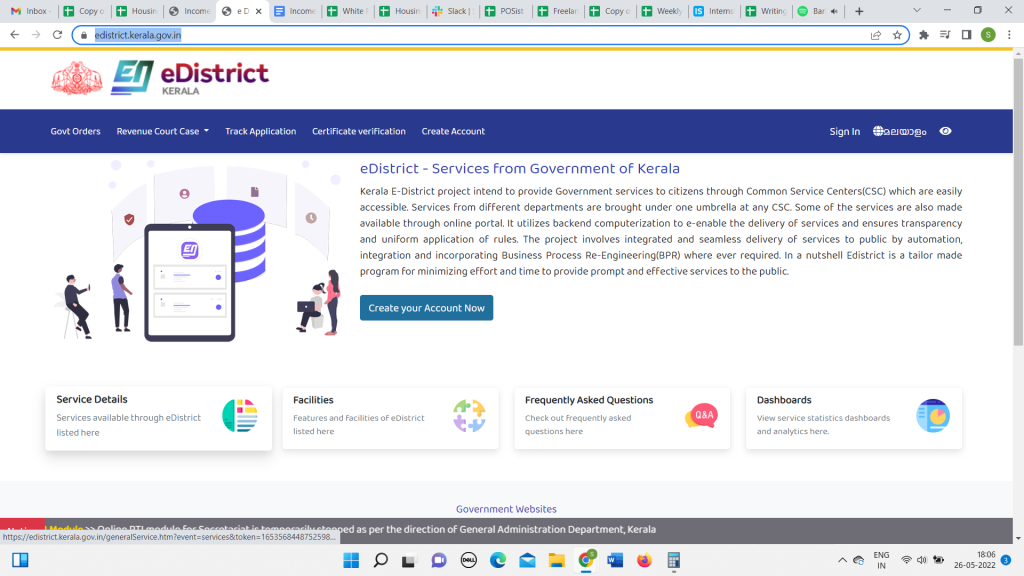Click the Government Websites heading
Viewport: 1024px width, 576px height.
tap(506, 509)
